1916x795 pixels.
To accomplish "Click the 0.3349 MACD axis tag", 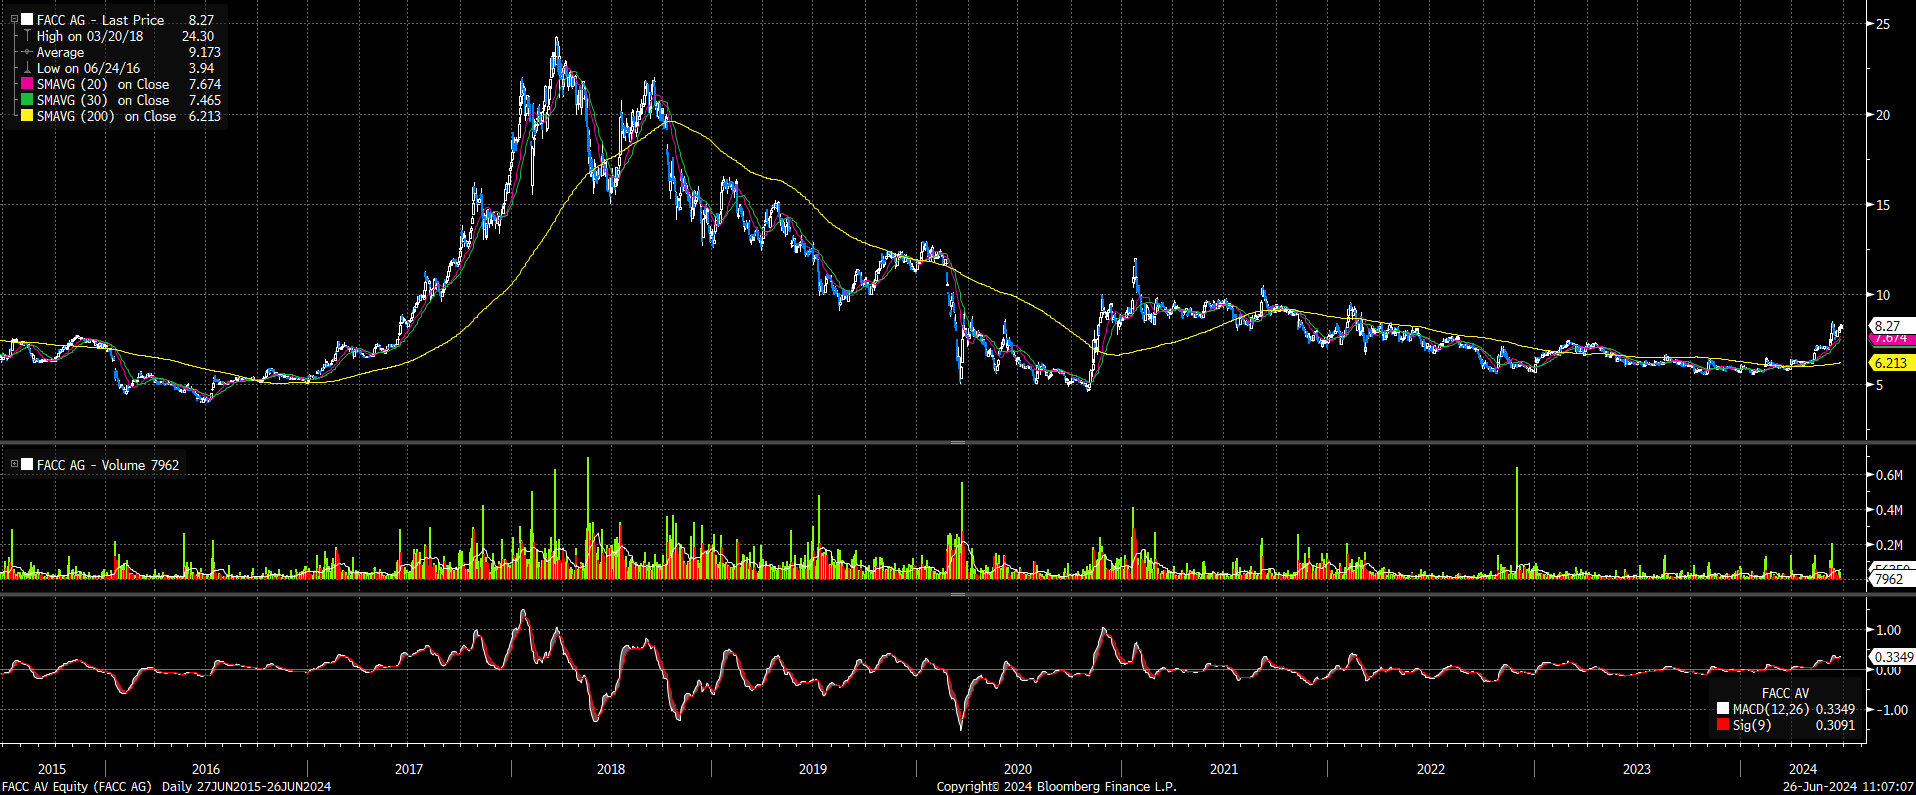I will (x=1892, y=657).
